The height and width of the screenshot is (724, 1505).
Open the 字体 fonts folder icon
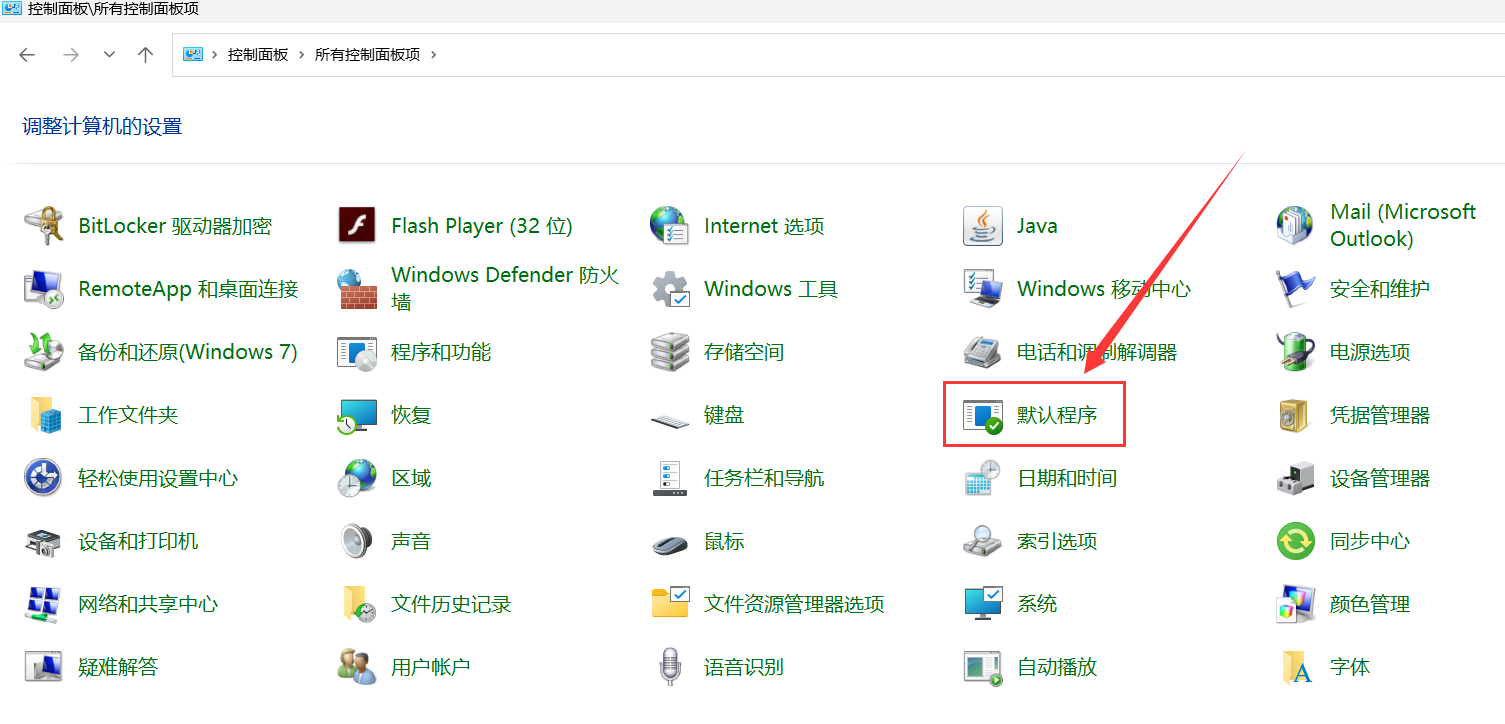[x=1297, y=667]
